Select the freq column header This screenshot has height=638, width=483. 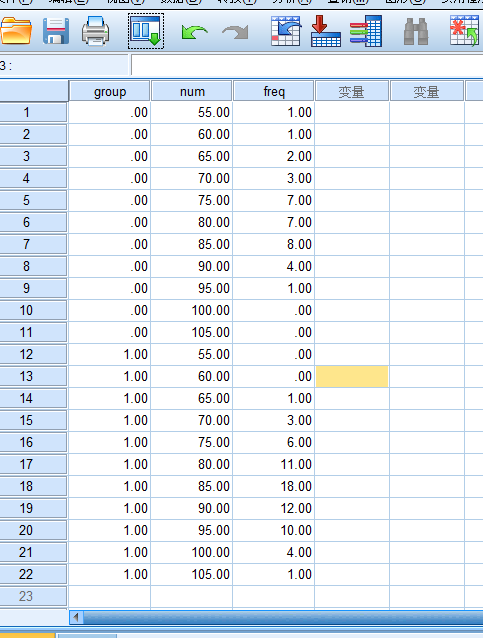pos(274,92)
